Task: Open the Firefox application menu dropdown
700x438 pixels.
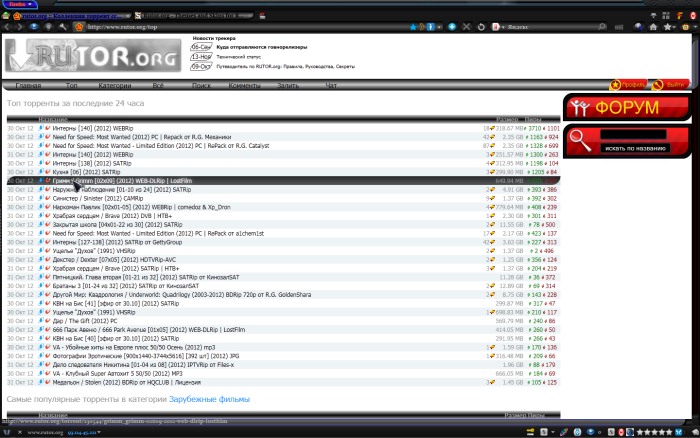Action: tap(18, 4)
